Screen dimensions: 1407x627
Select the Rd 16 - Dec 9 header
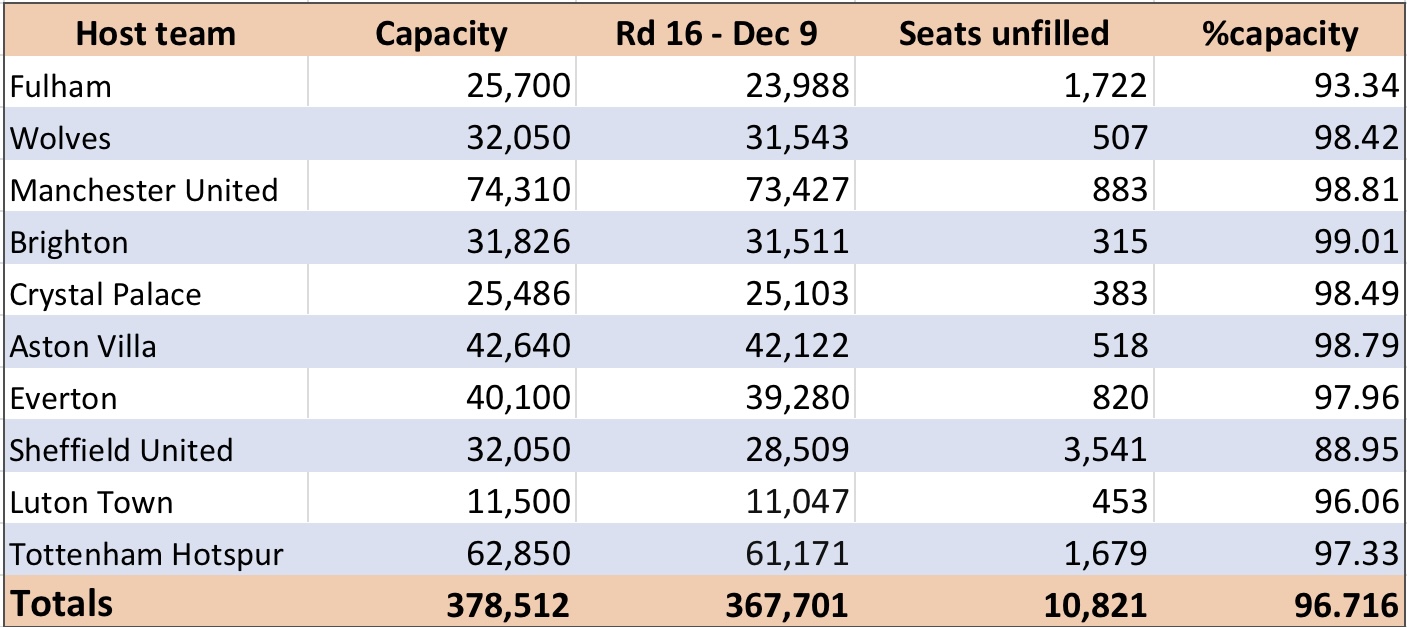point(714,34)
